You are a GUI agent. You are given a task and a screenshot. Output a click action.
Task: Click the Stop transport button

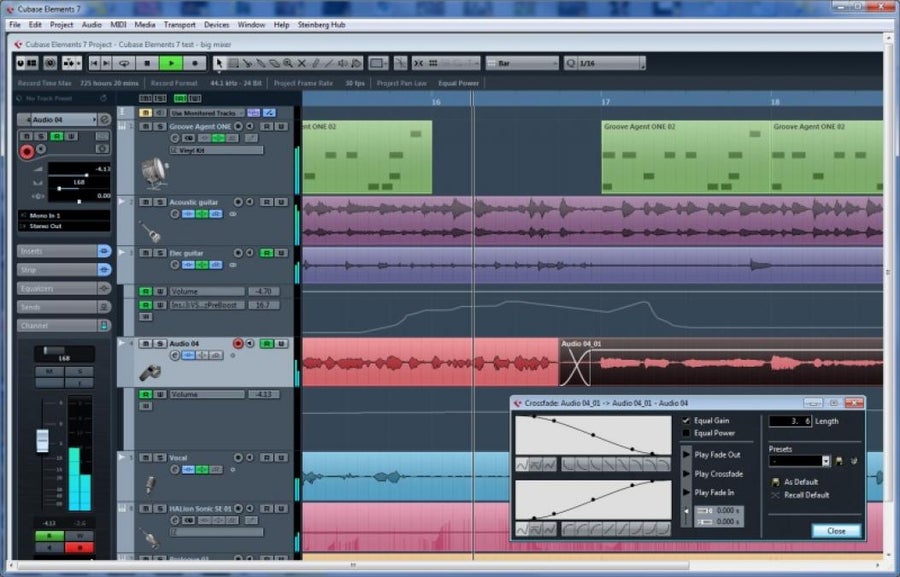(148, 63)
